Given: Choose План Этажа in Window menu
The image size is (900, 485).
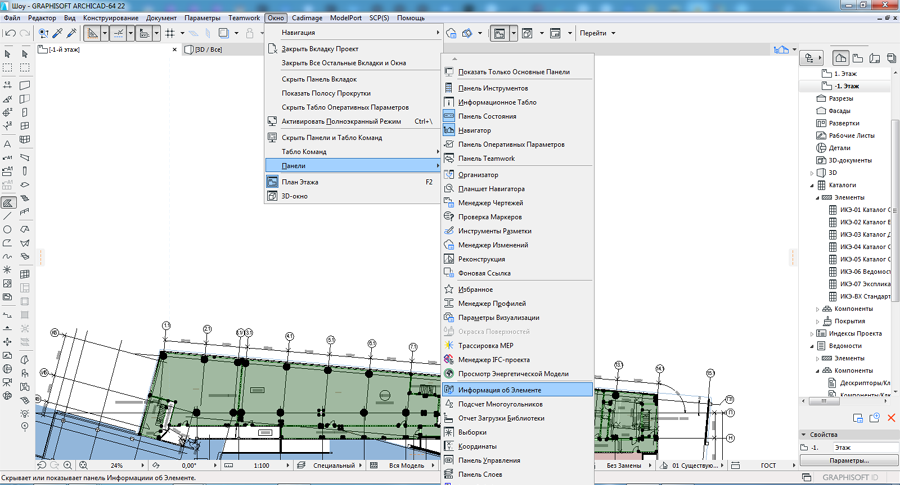Looking at the screenshot, I should (x=353, y=182).
